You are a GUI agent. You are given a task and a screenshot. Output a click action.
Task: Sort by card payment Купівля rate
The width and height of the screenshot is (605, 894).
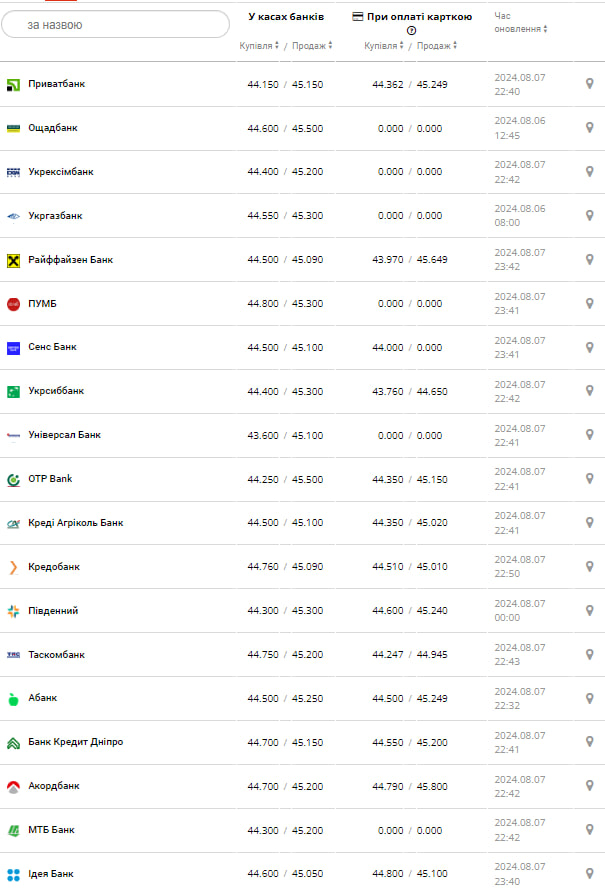(x=385, y=46)
